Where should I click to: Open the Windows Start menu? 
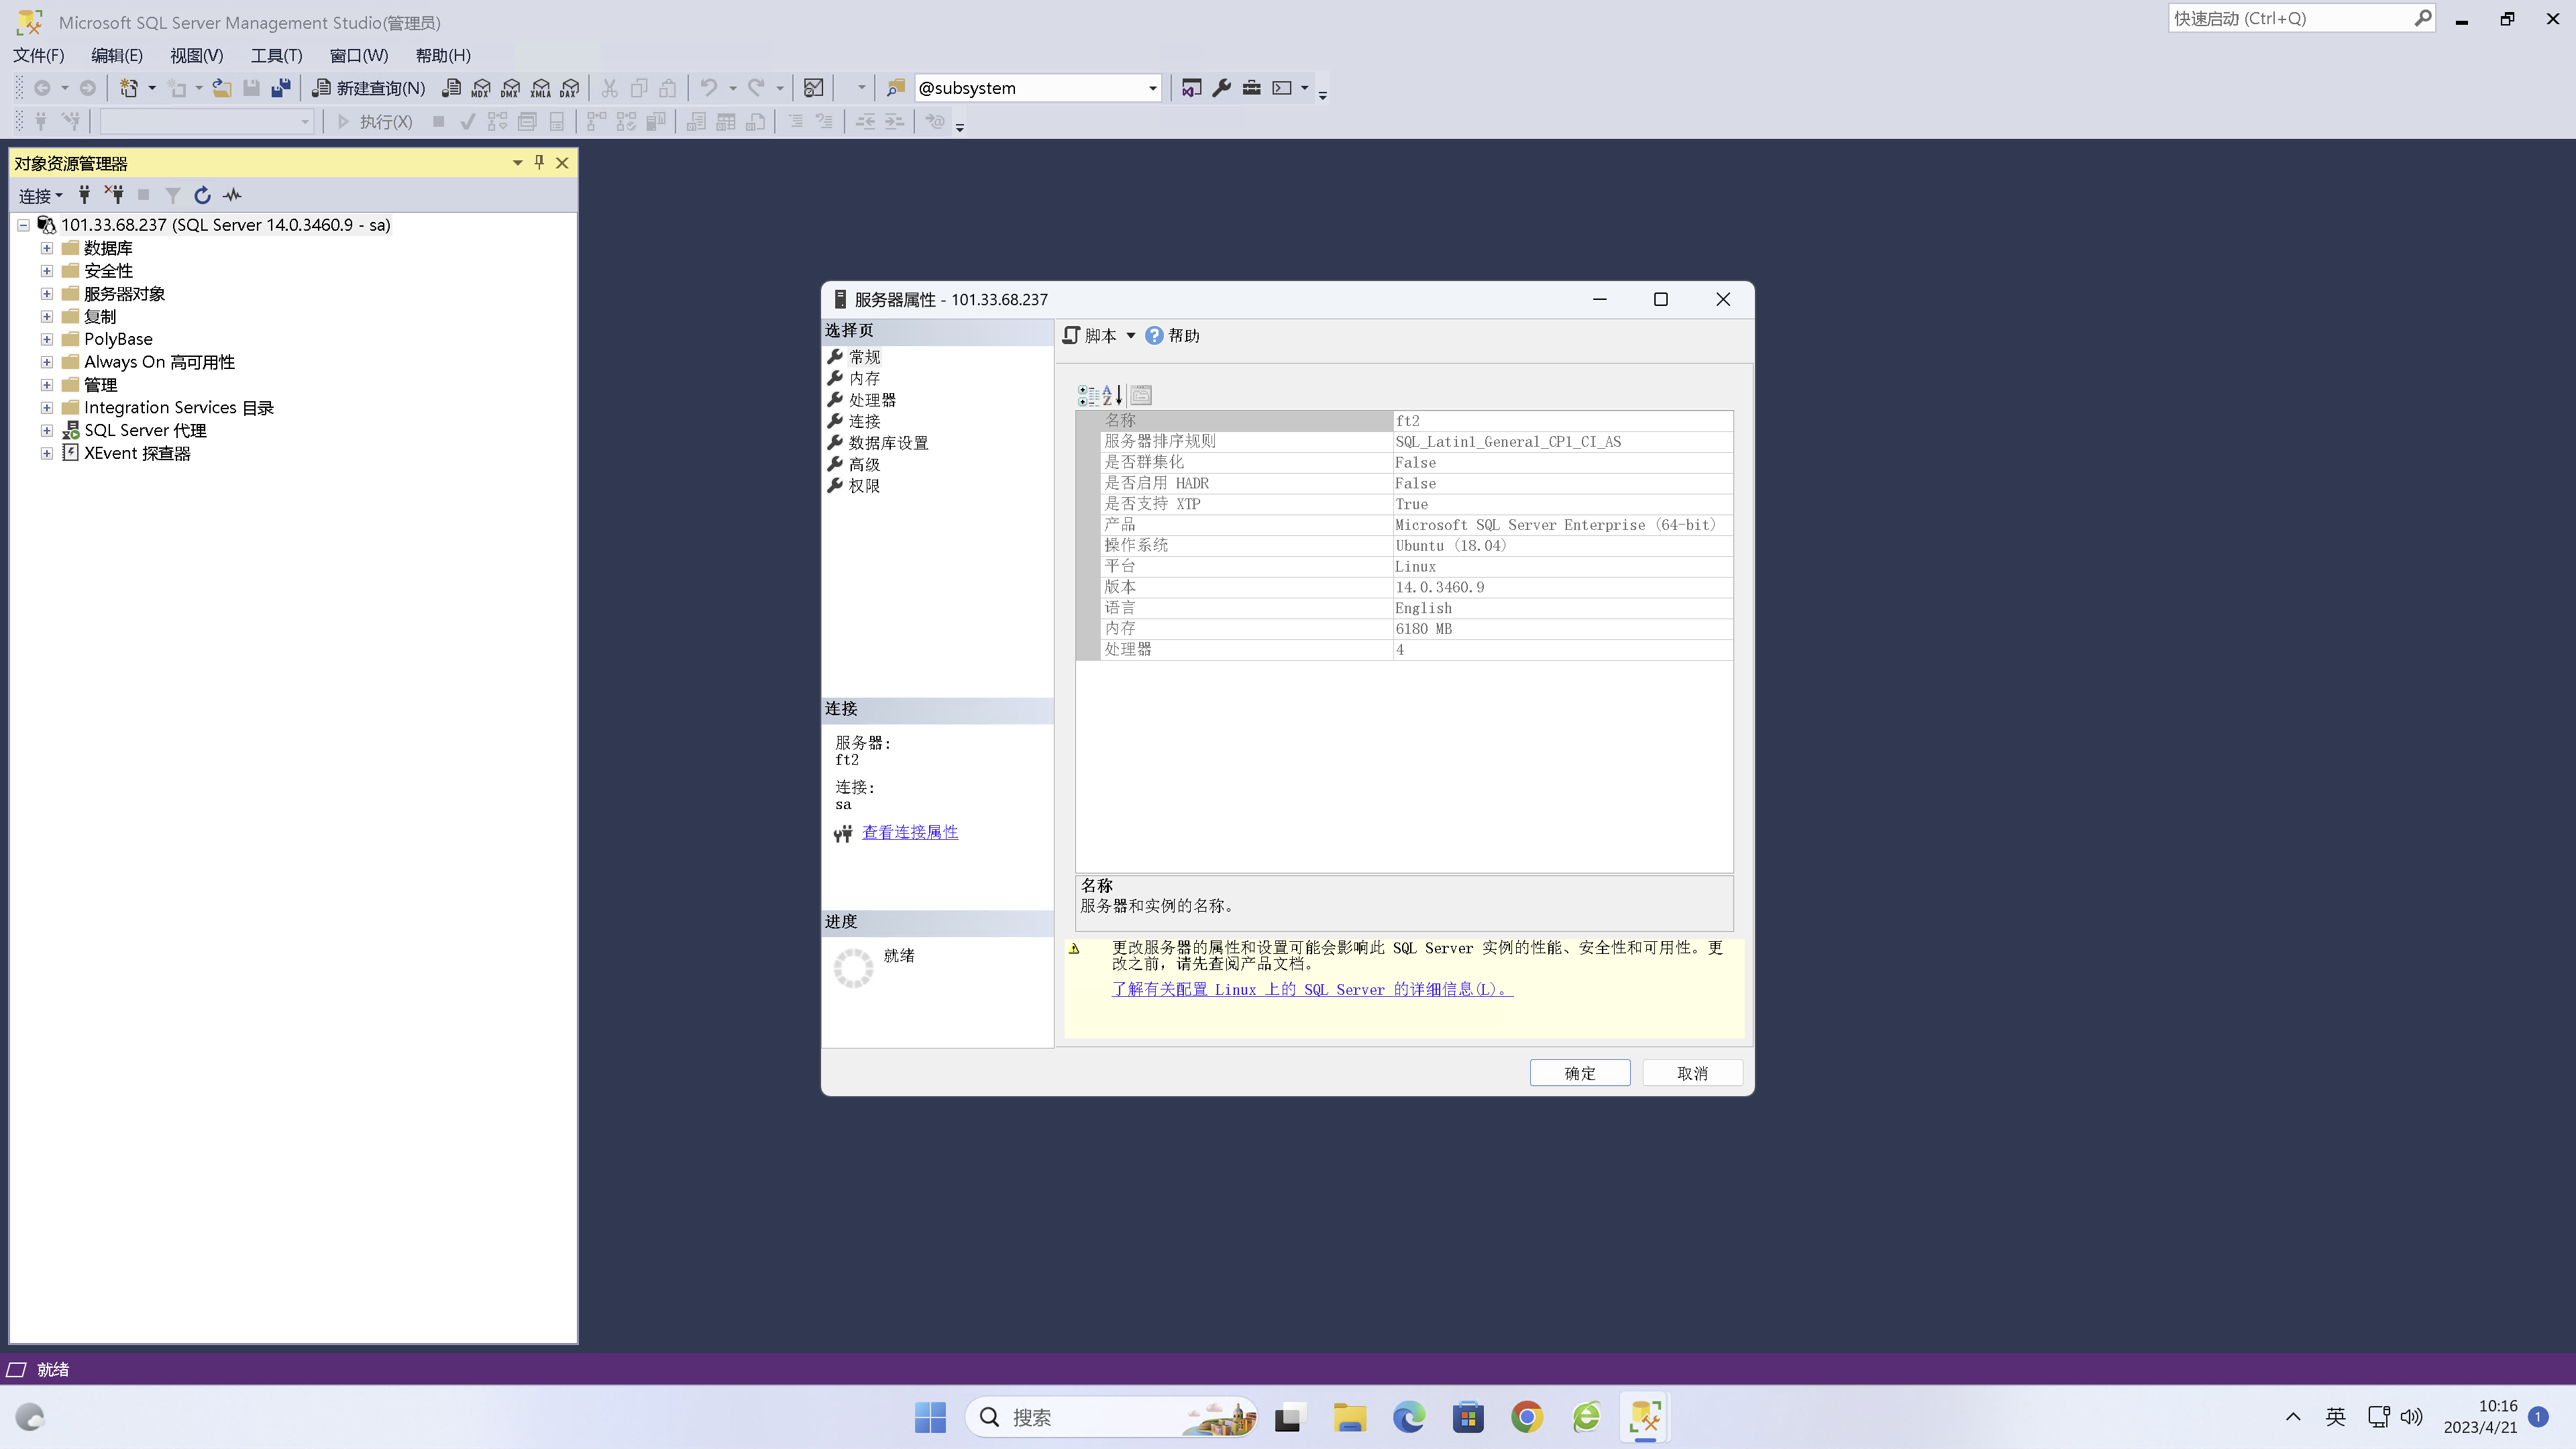(x=930, y=1417)
